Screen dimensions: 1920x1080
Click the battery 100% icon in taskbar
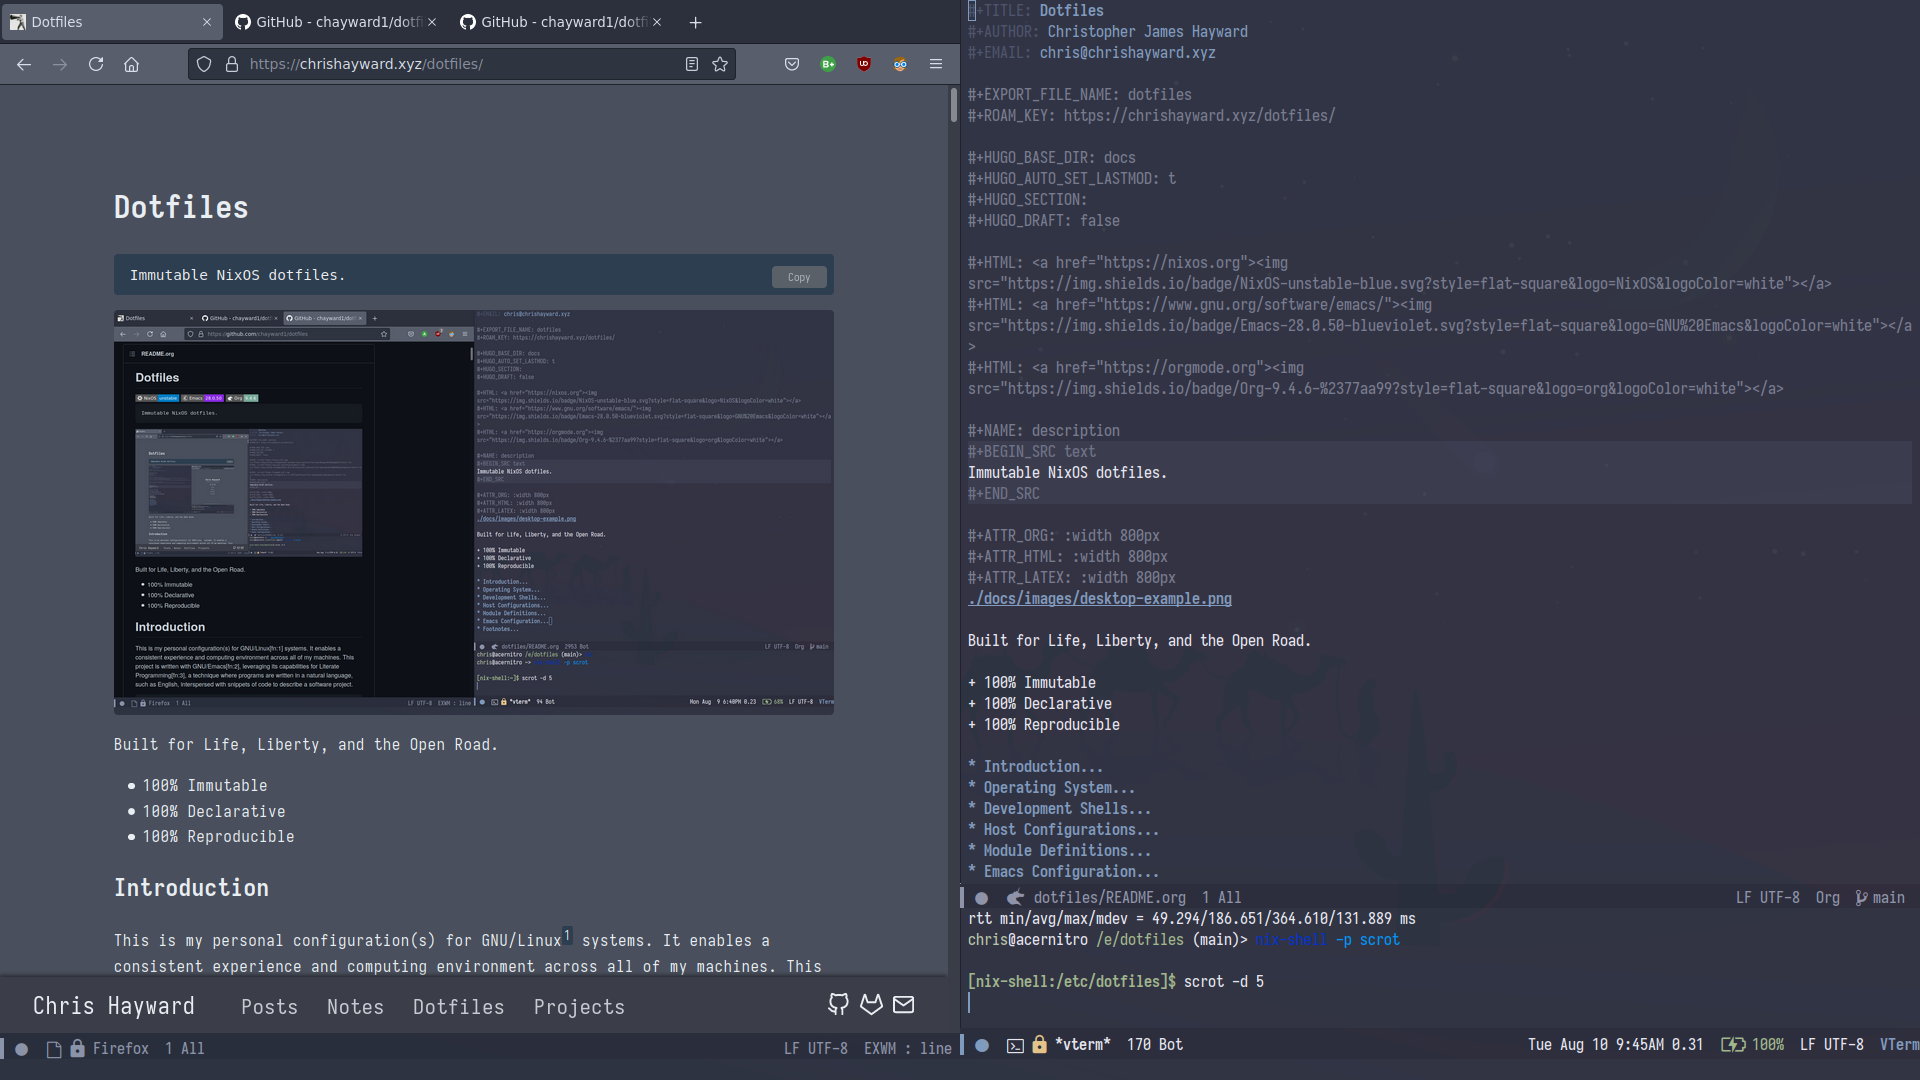pyautogui.click(x=1730, y=1044)
